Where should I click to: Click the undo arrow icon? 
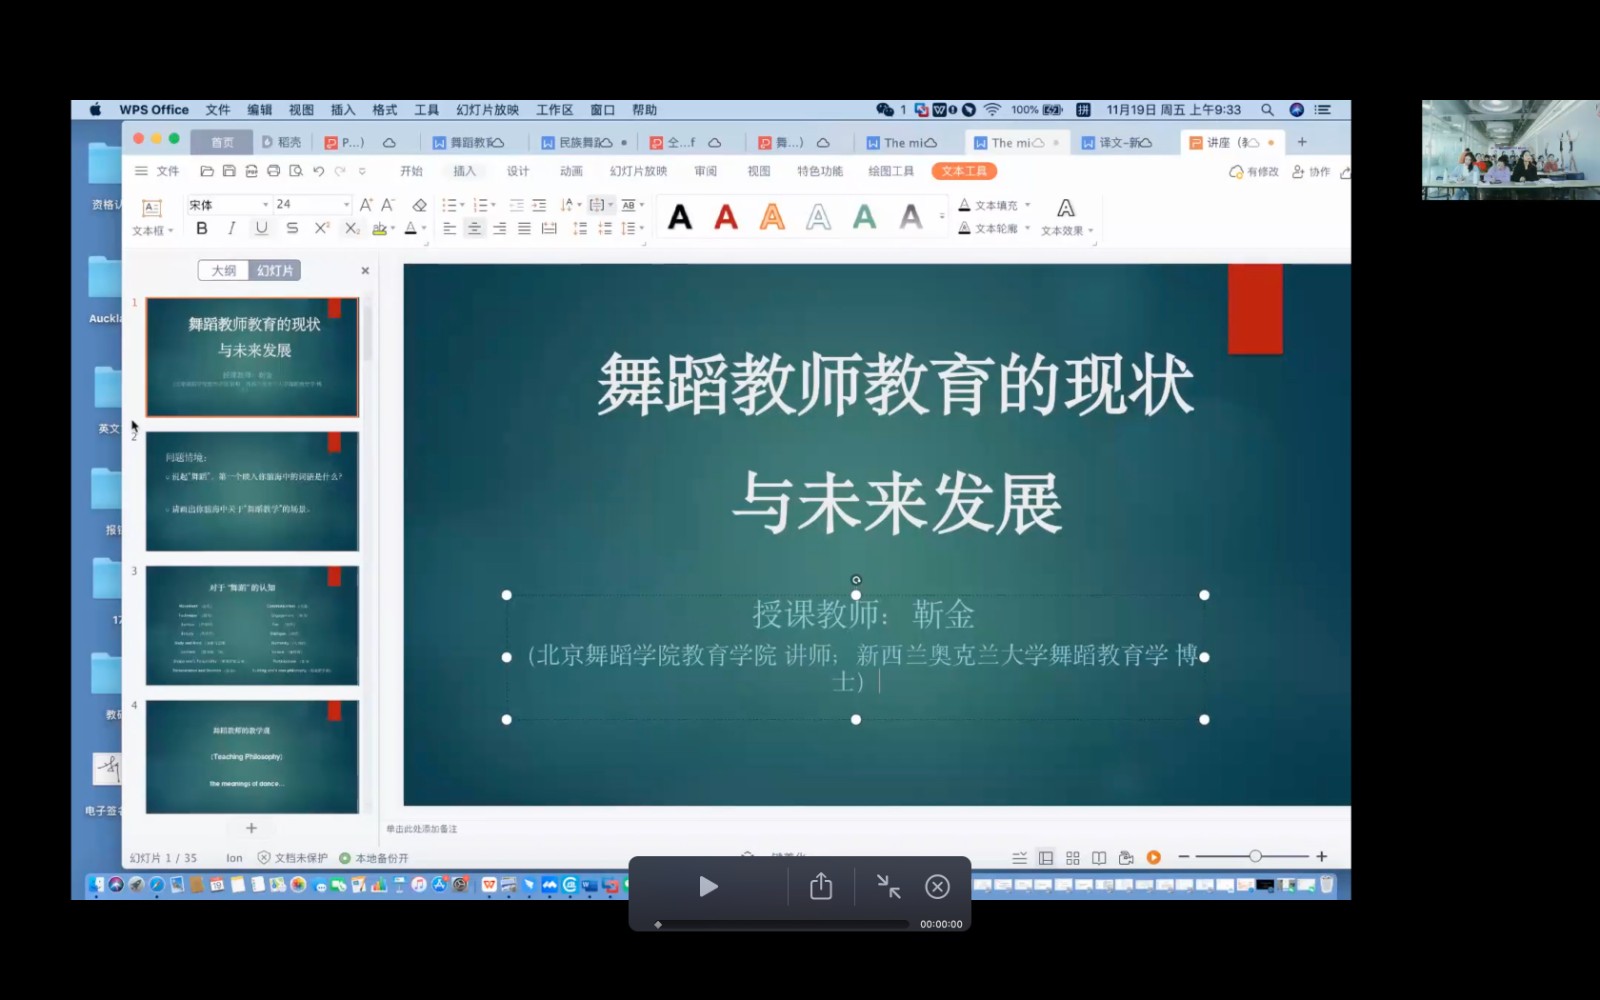pyautogui.click(x=318, y=171)
